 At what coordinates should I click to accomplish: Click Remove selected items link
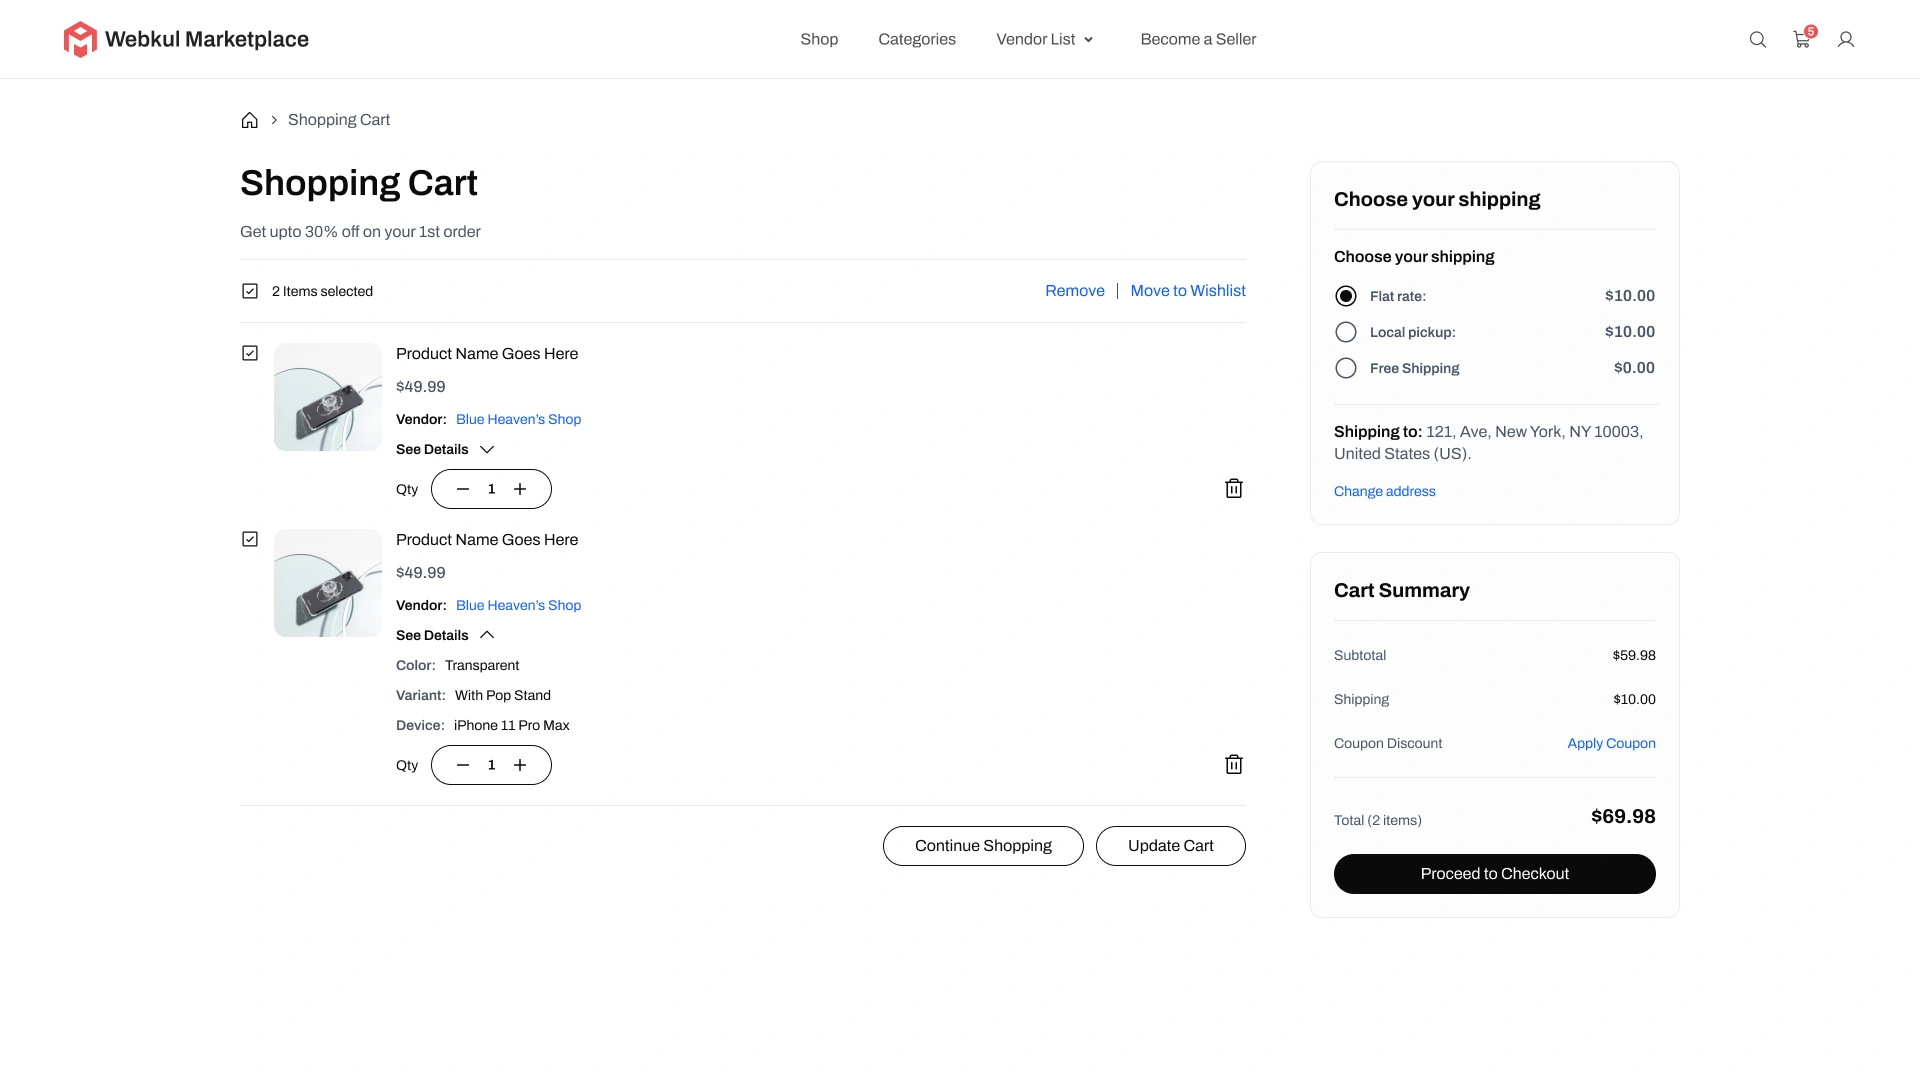[1075, 291]
